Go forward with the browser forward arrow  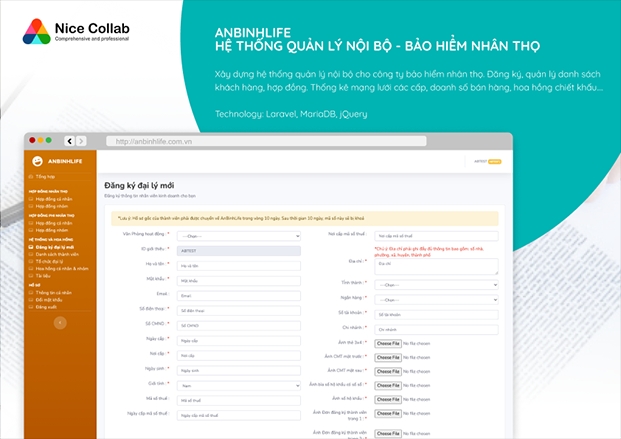pos(81,141)
